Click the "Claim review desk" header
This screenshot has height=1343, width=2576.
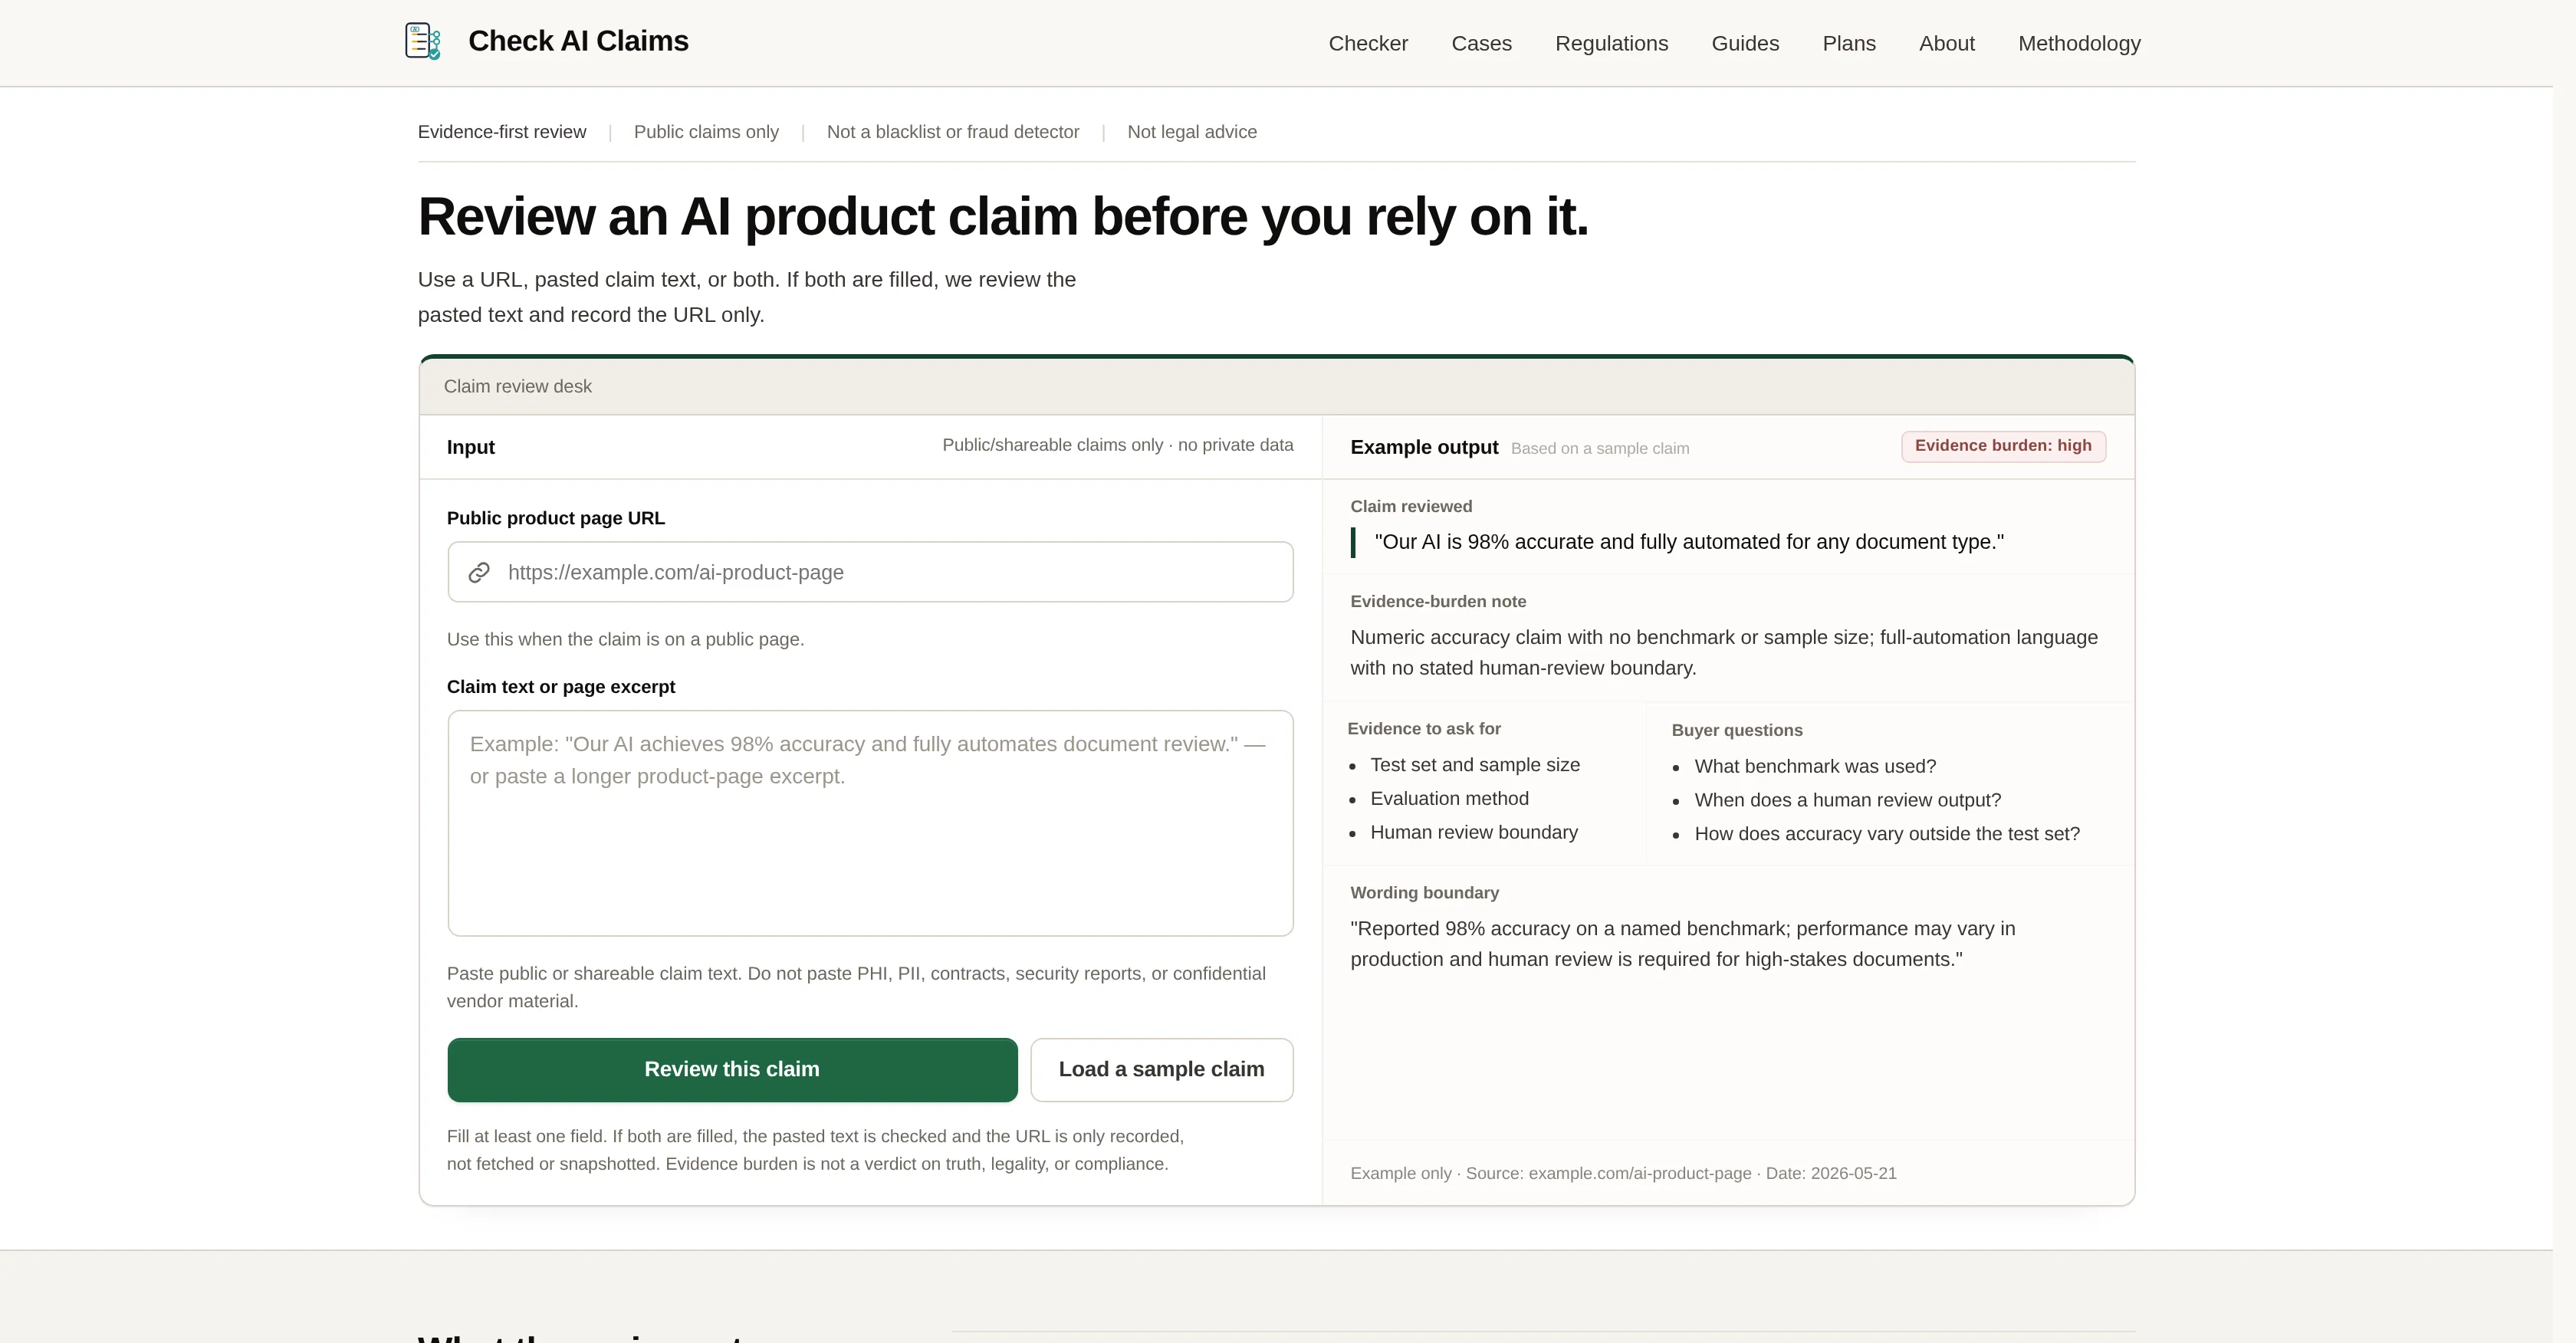click(x=518, y=386)
